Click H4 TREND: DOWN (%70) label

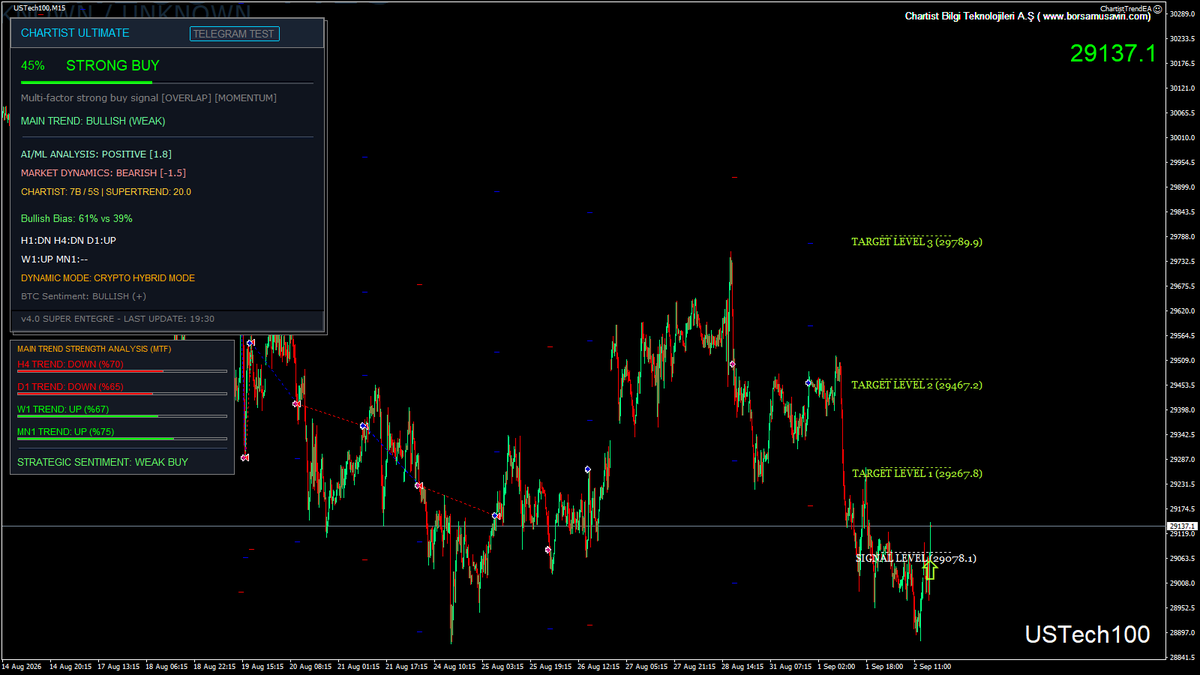pyautogui.click(x=70, y=364)
